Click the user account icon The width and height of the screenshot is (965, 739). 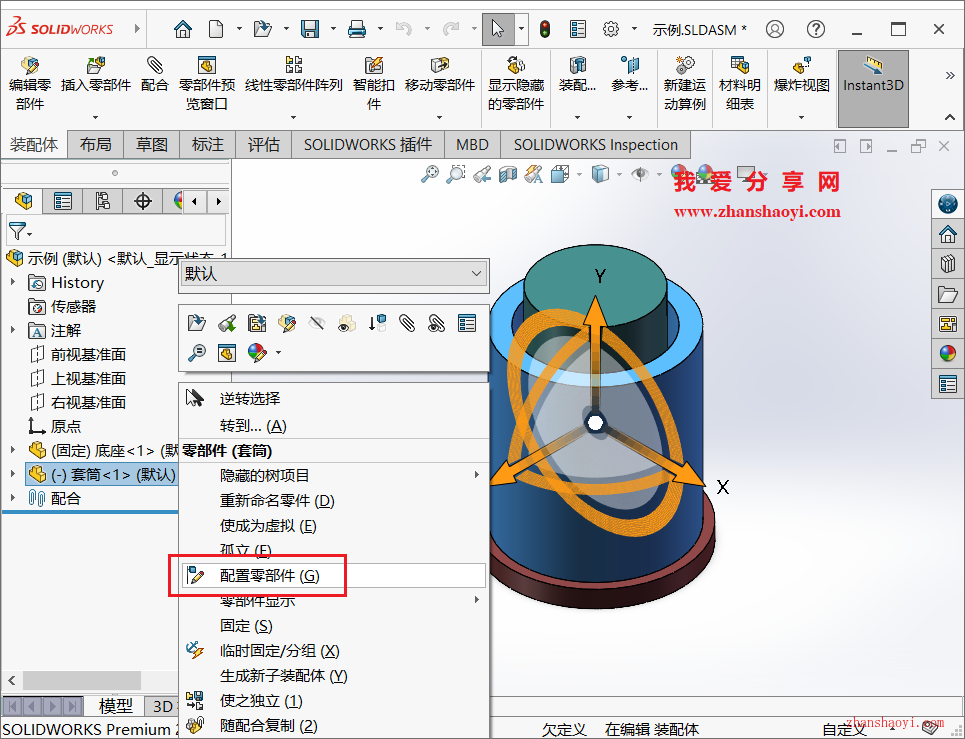click(x=775, y=29)
